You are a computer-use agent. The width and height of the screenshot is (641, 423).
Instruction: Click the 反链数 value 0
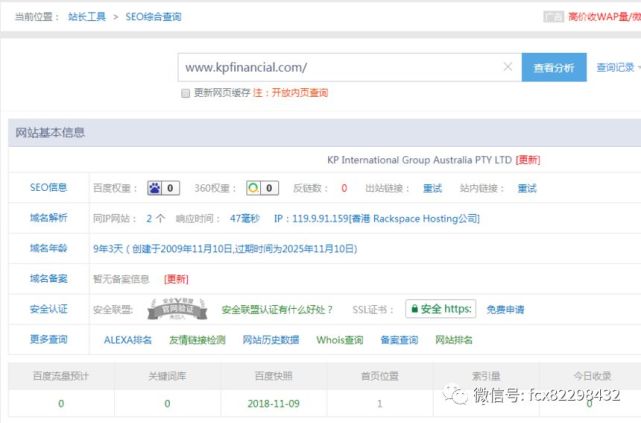tap(344, 188)
